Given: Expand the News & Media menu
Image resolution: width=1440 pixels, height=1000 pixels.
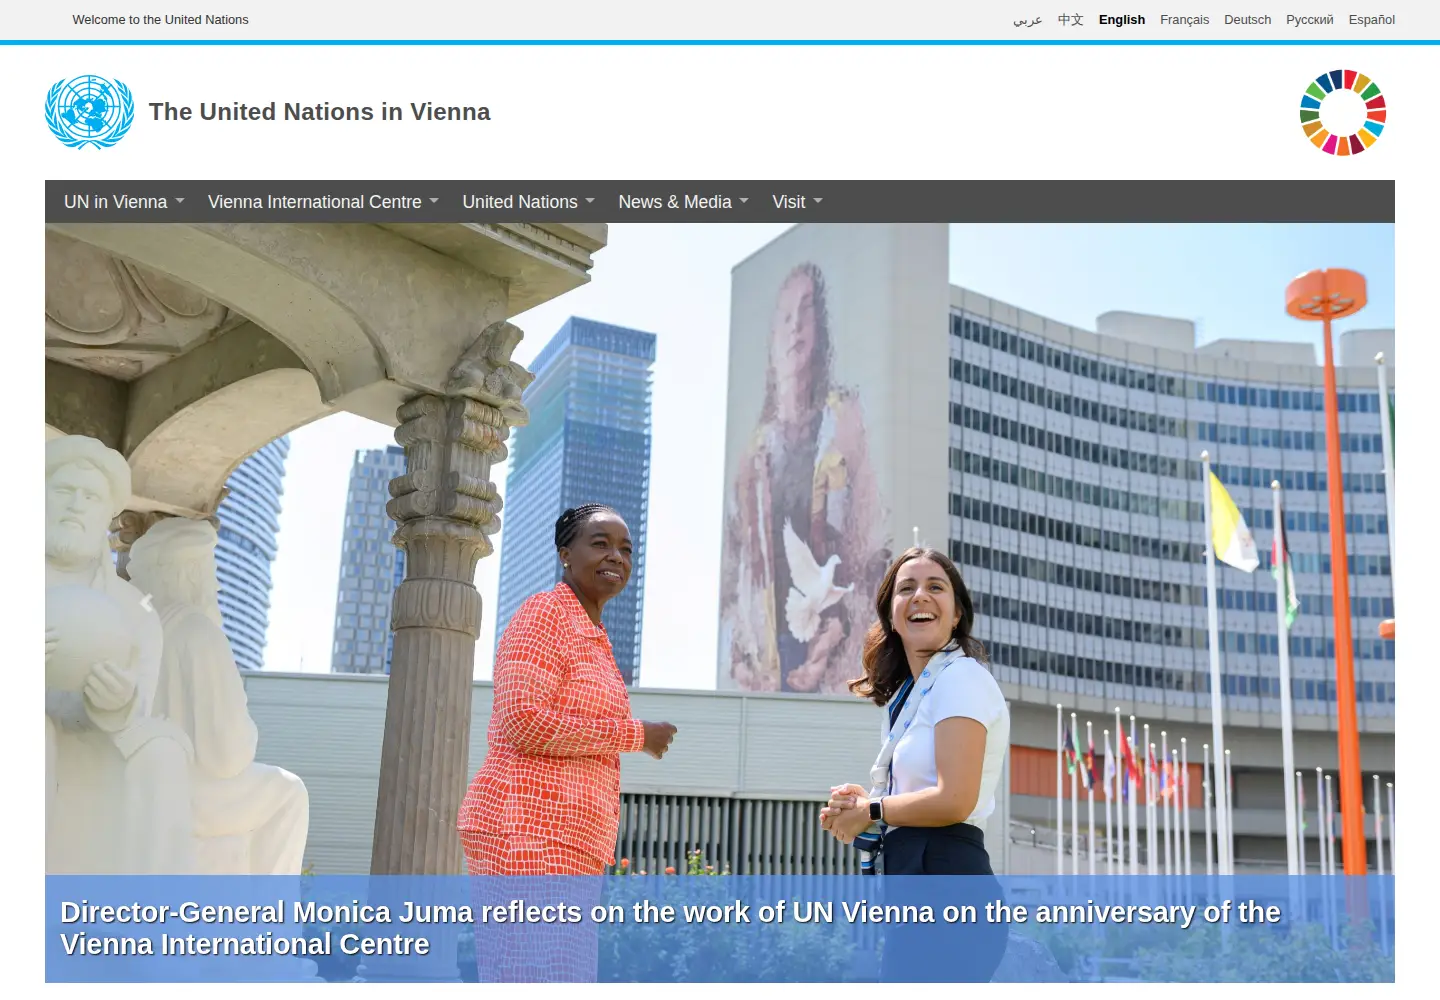Looking at the screenshot, I should pyautogui.click(x=683, y=202).
